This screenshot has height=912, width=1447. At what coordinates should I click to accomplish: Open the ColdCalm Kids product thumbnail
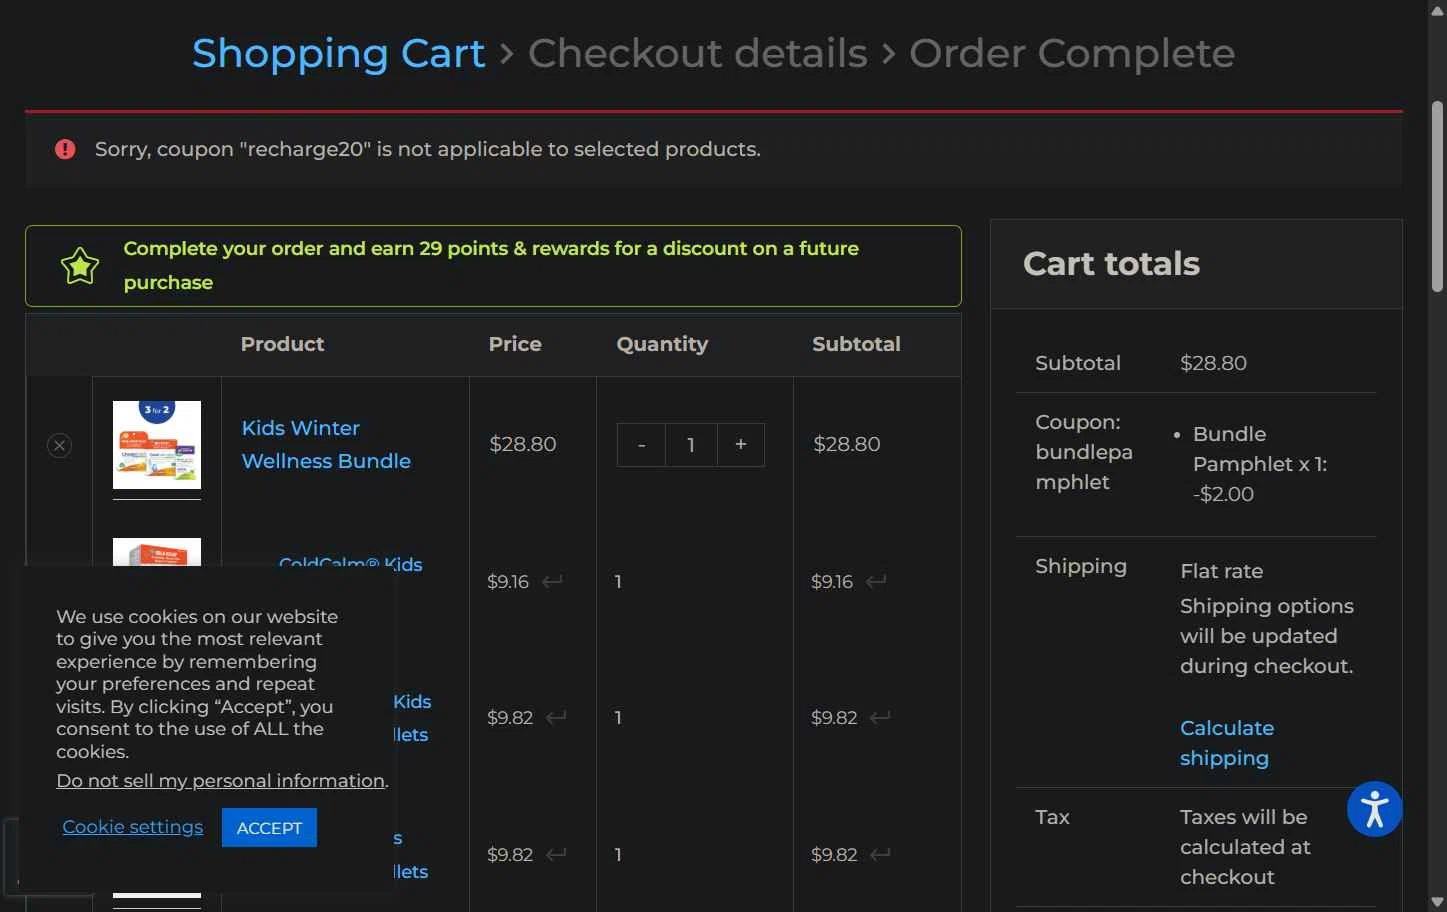(157, 552)
